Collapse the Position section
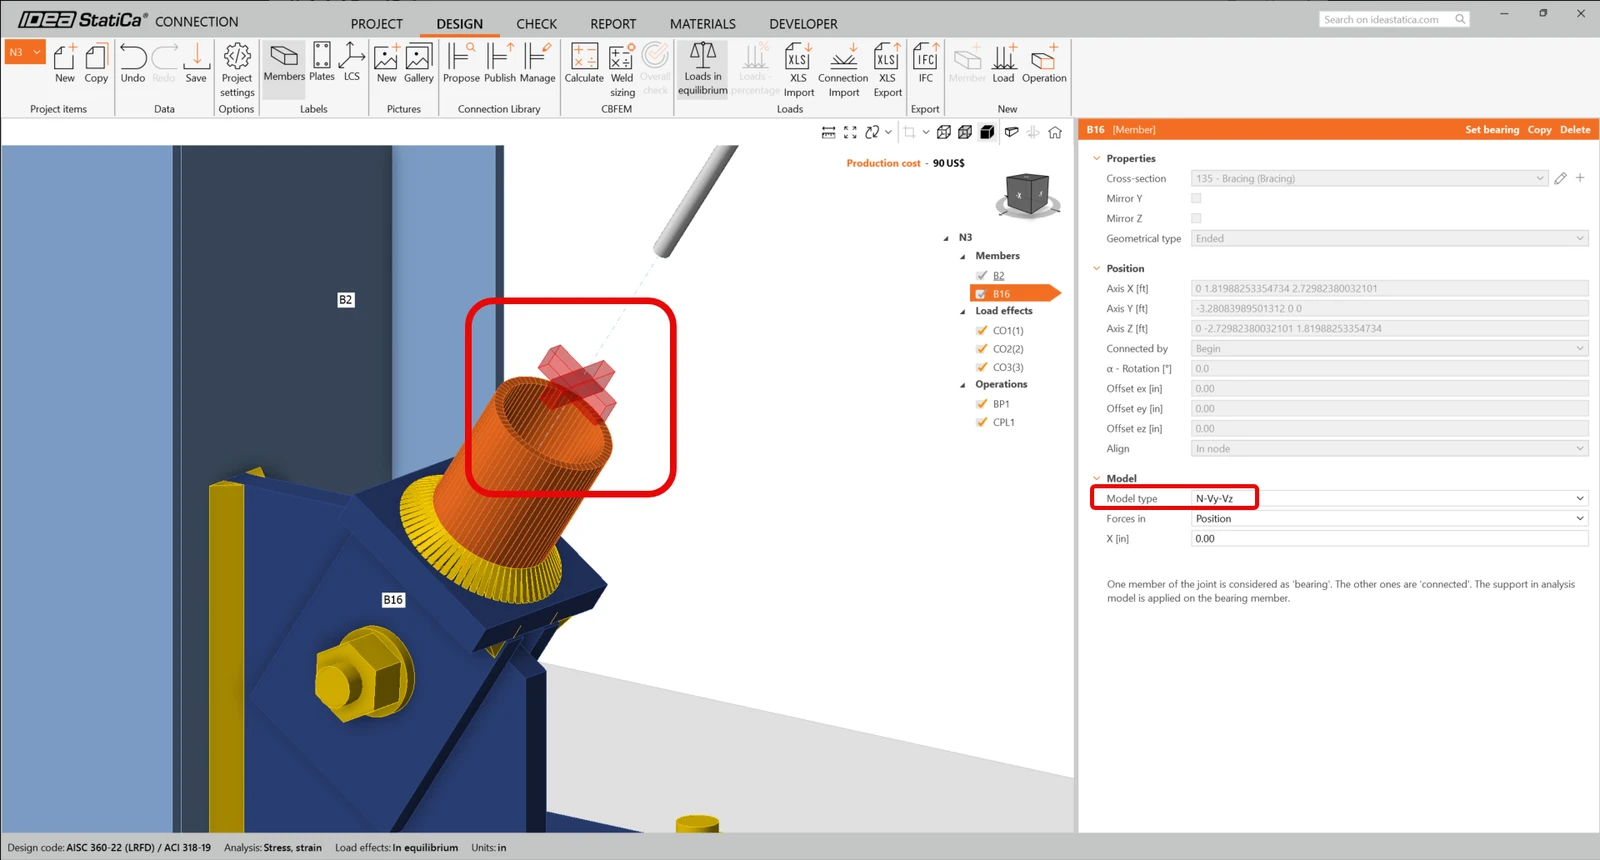Screen dimensions: 1600x860 (1097, 268)
